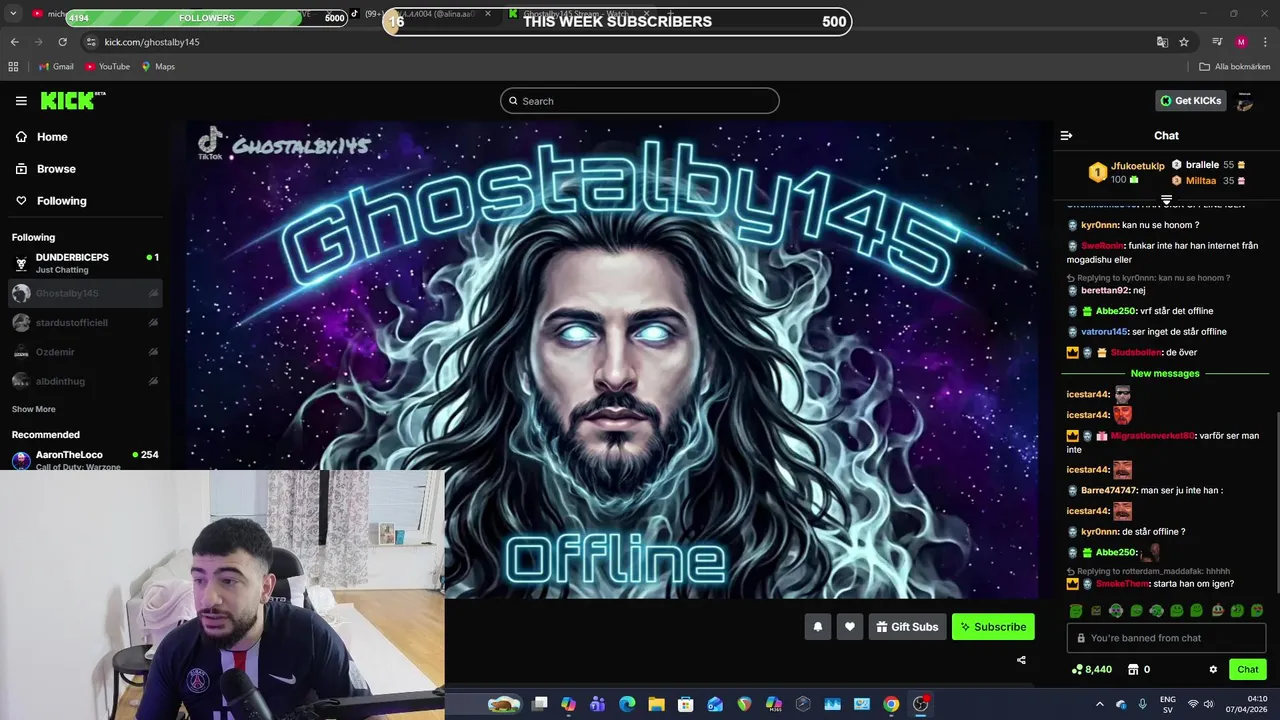The width and height of the screenshot is (1280, 720).
Task: Translate this page icon in address bar
Action: (x=1162, y=42)
